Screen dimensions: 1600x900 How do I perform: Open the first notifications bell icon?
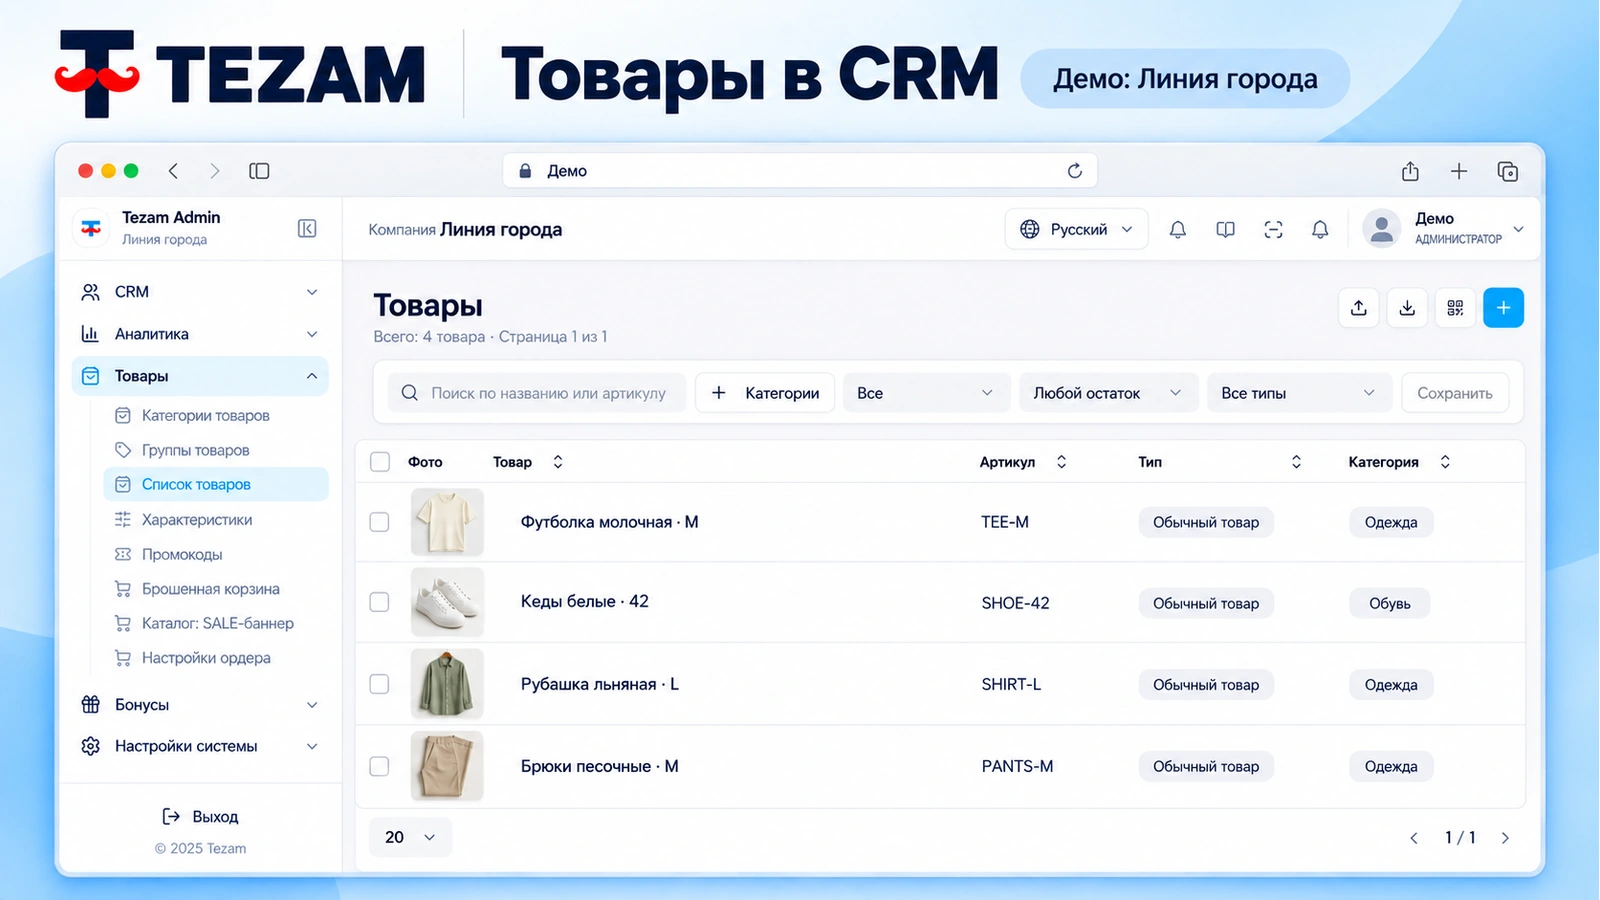pos(1178,230)
